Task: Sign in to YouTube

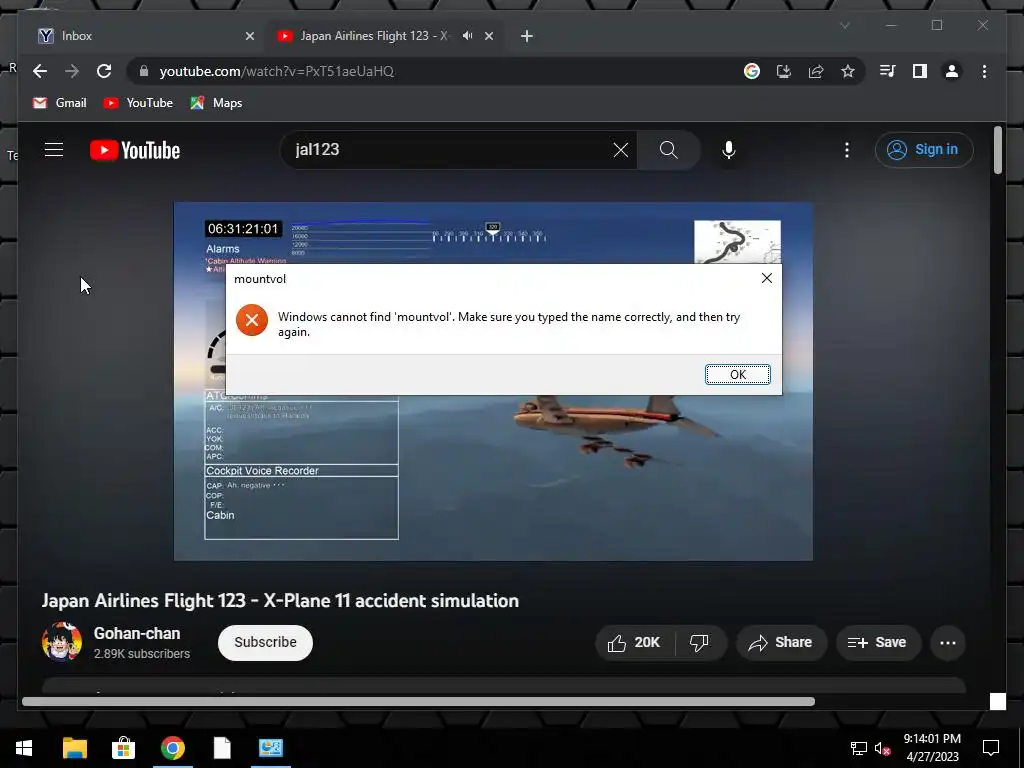Action: [x=924, y=150]
